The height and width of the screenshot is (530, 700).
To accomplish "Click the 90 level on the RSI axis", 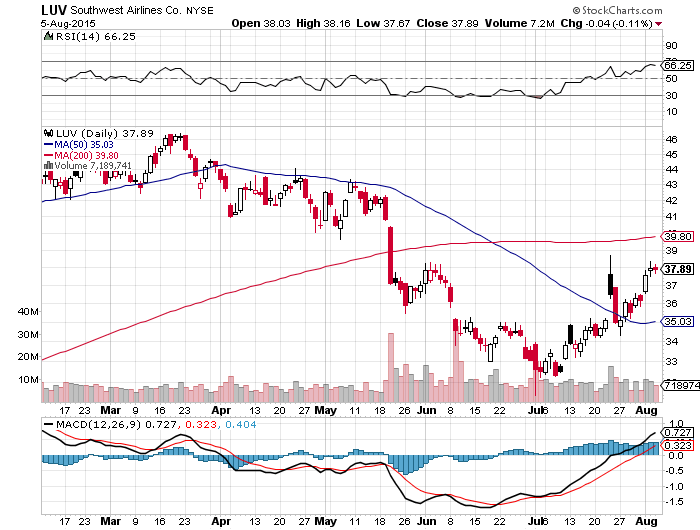I will tap(671, 46).
